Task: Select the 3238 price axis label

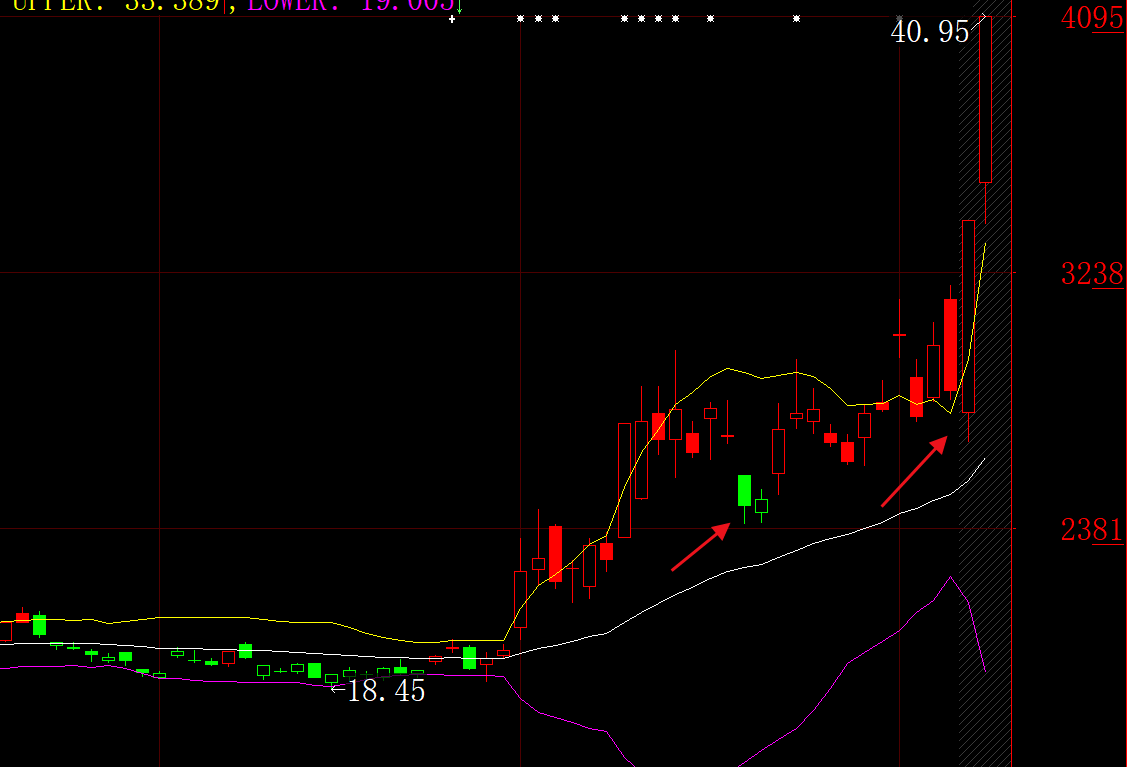Action: pyautogui.click(x=1092, y=274)
